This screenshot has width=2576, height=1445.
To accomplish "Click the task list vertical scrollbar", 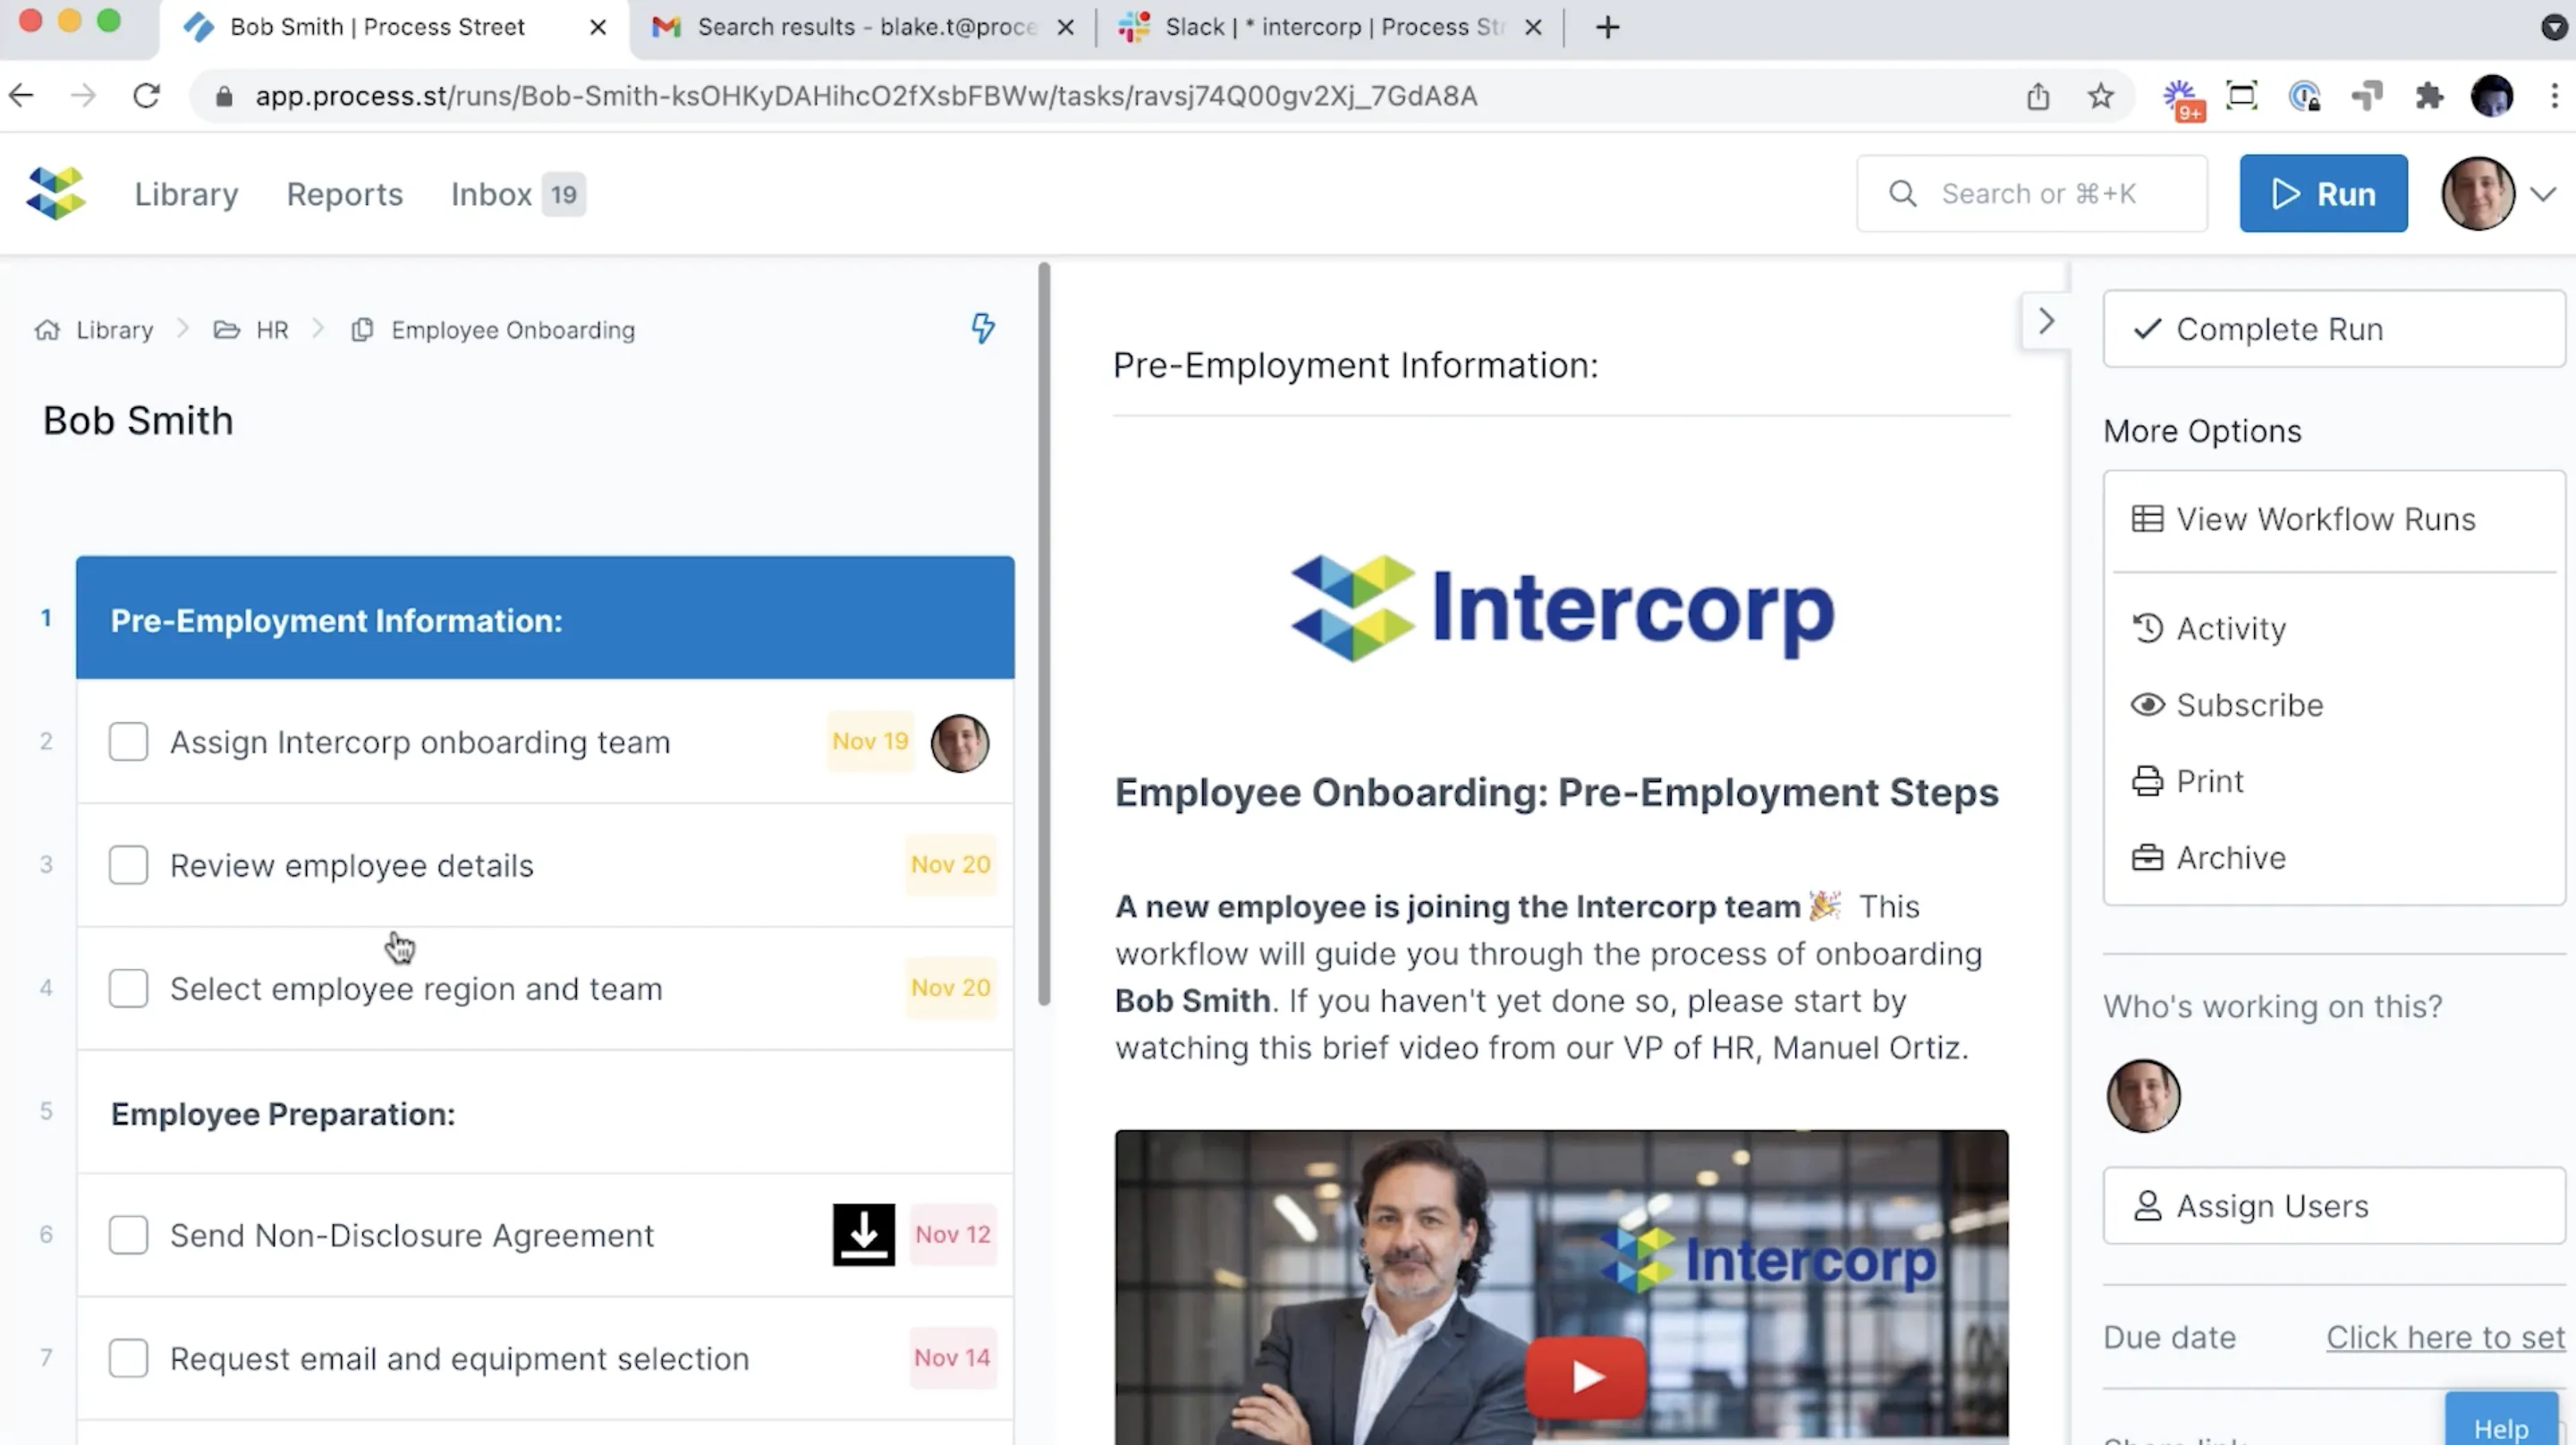I will pos(1044,633).
